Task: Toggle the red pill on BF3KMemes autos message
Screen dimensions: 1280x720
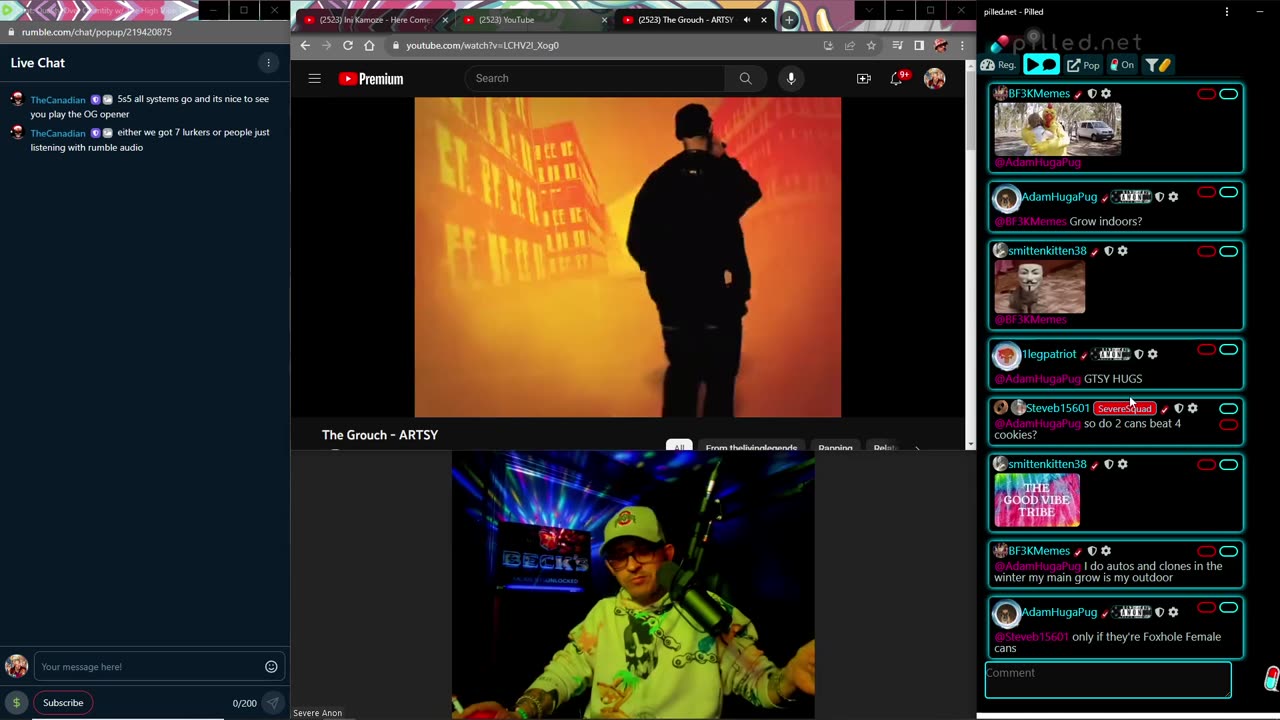Action: coord(1206,551)
